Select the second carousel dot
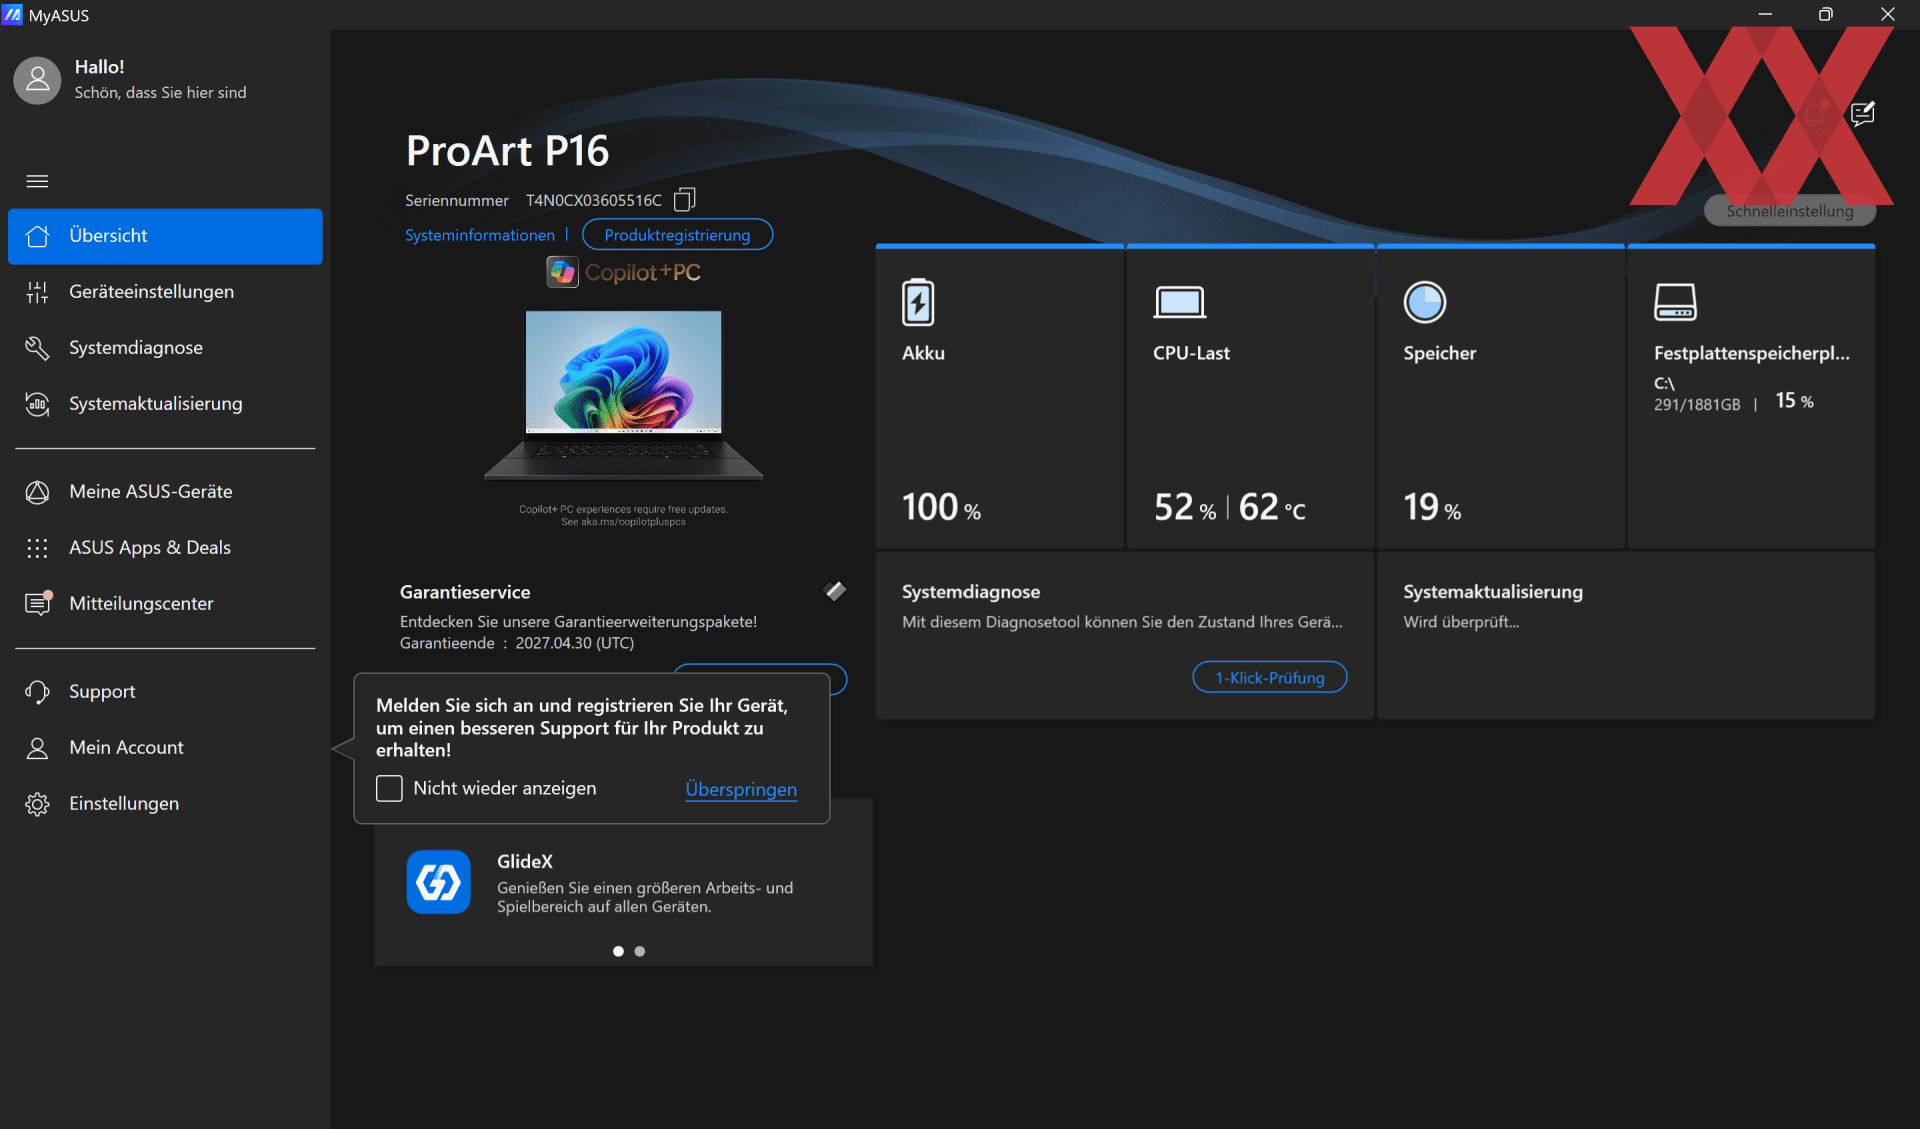1920x1129 pixels. 640,951
